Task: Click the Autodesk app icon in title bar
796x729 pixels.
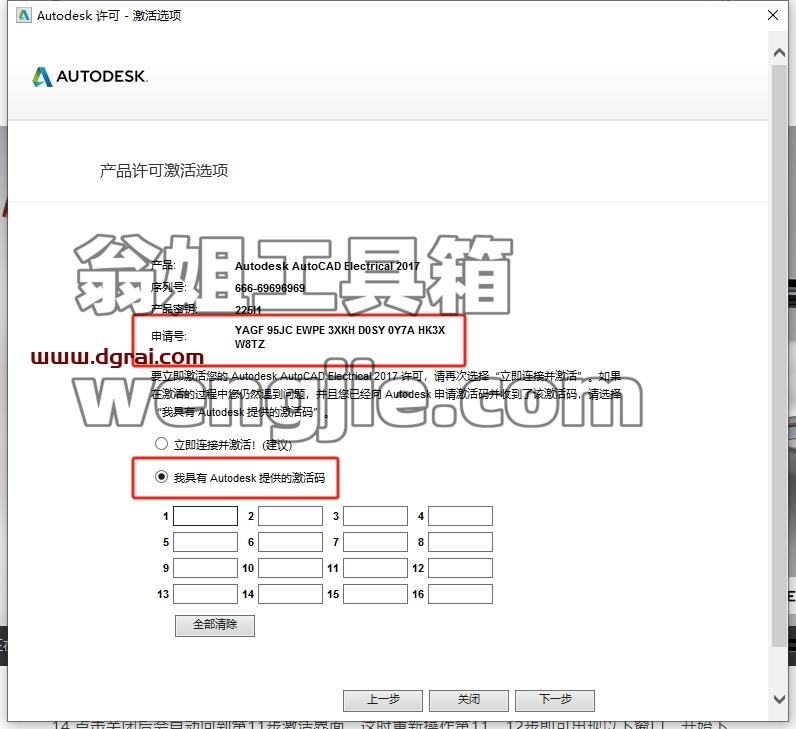Action: 23,15
